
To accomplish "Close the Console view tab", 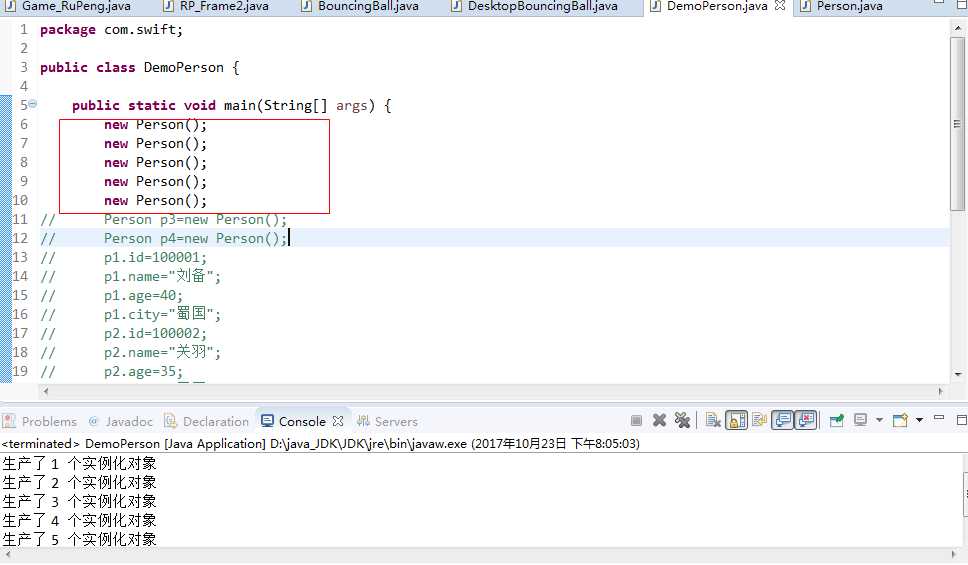I will (338, 421).
